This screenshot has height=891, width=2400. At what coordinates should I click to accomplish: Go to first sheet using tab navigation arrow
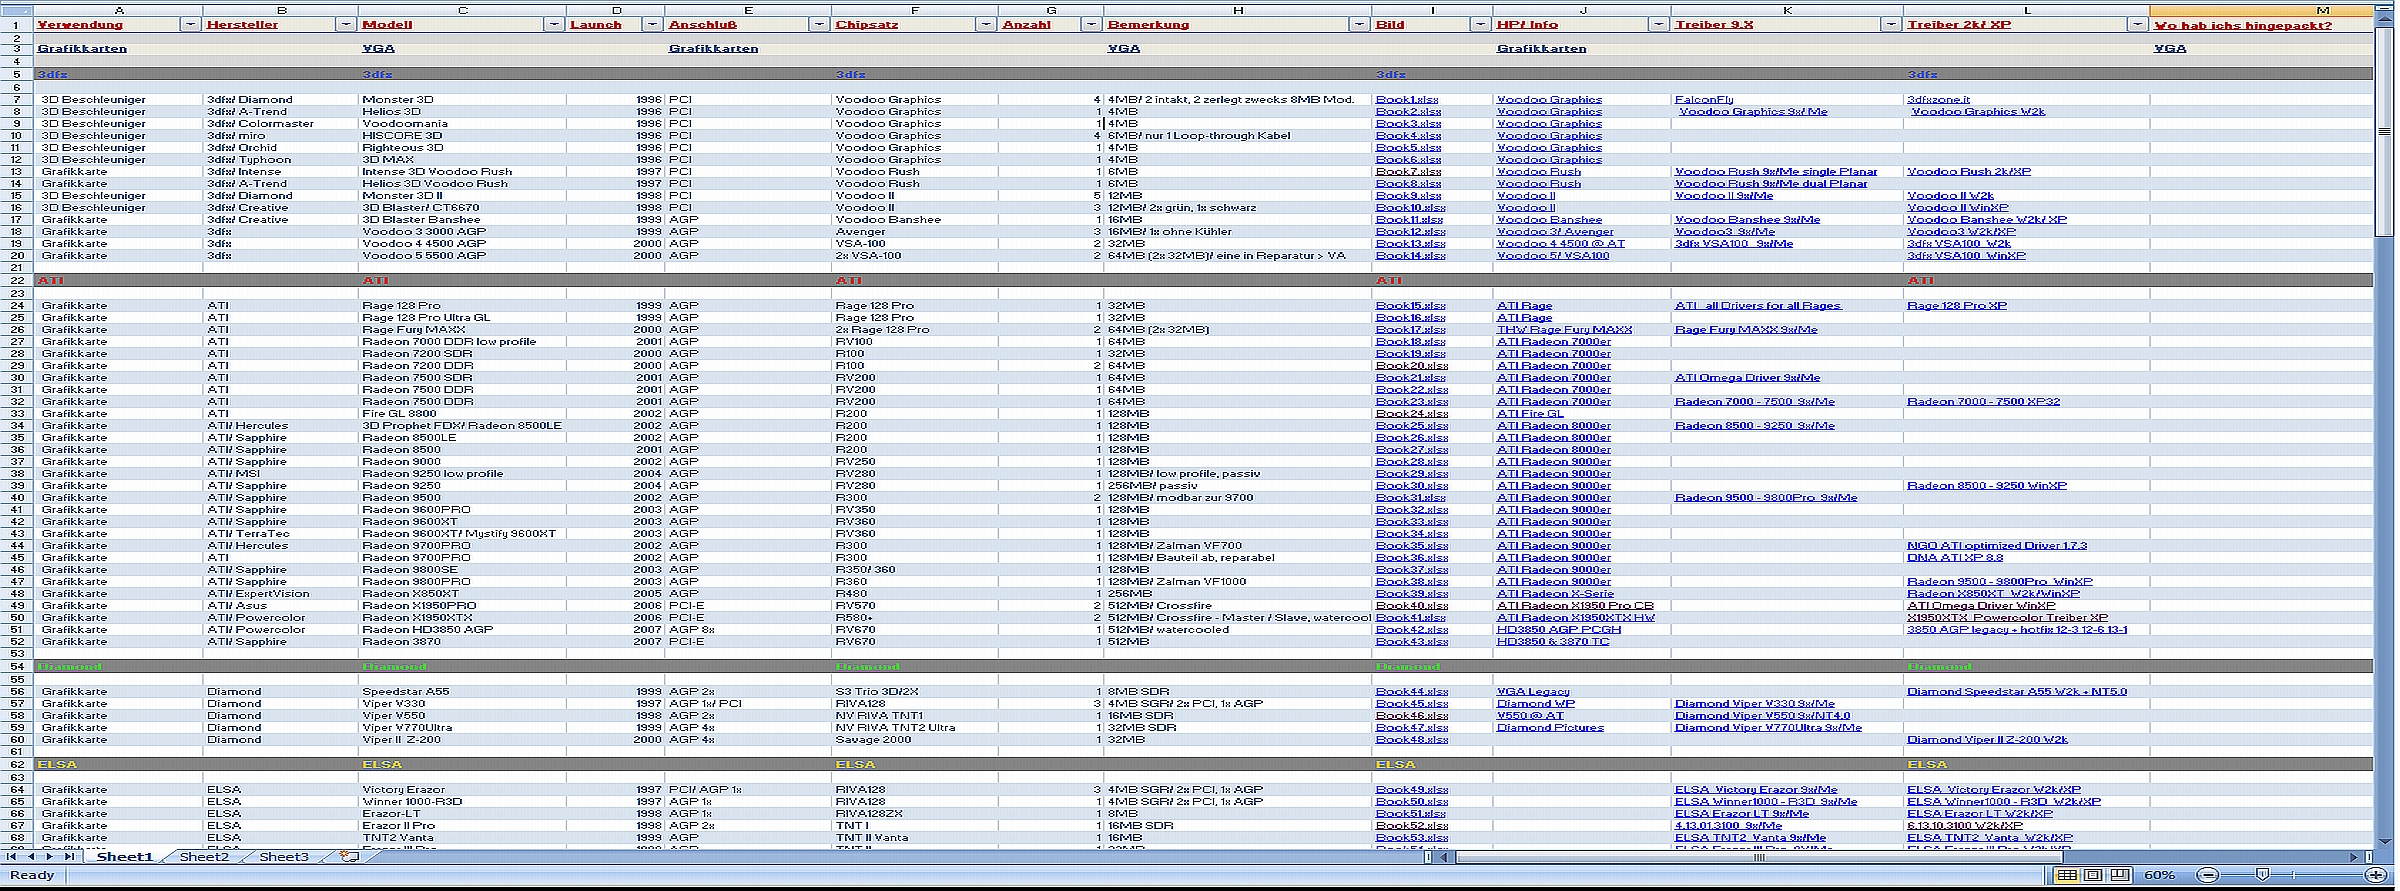pos(12,857)
